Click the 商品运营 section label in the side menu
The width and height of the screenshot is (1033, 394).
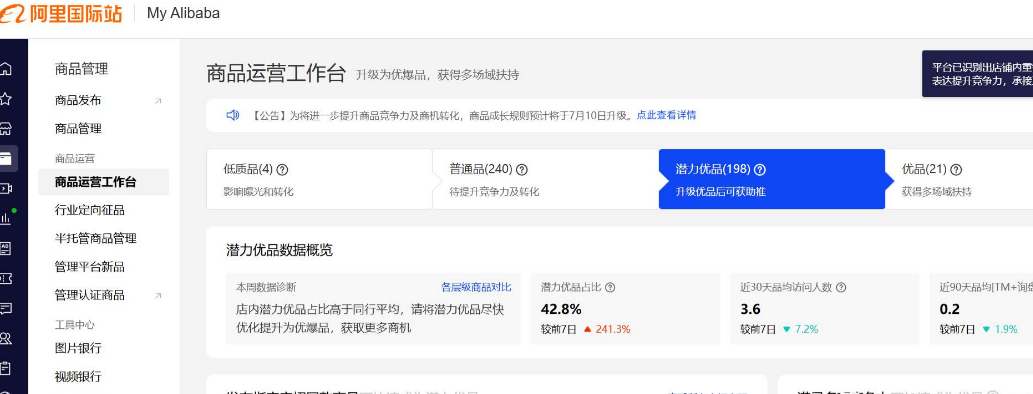[x=74, y=159]
